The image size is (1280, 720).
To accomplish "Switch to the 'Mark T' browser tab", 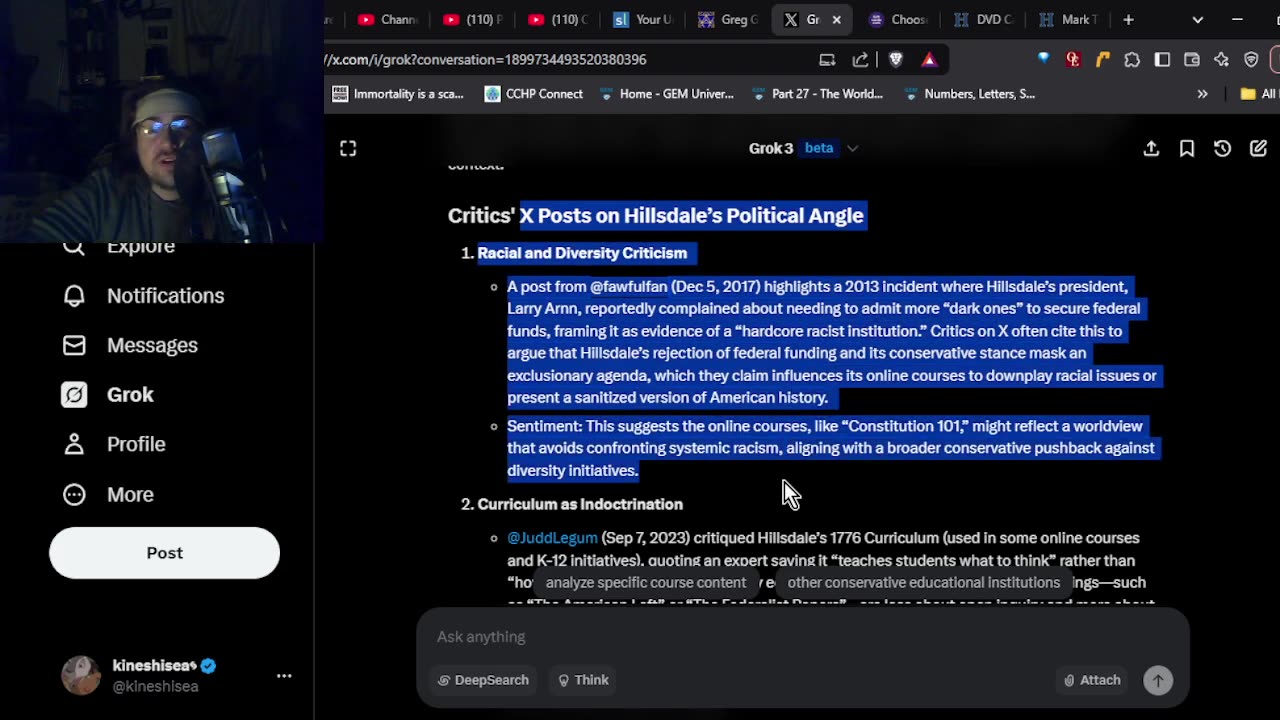I will click(x=1069, y=19).
